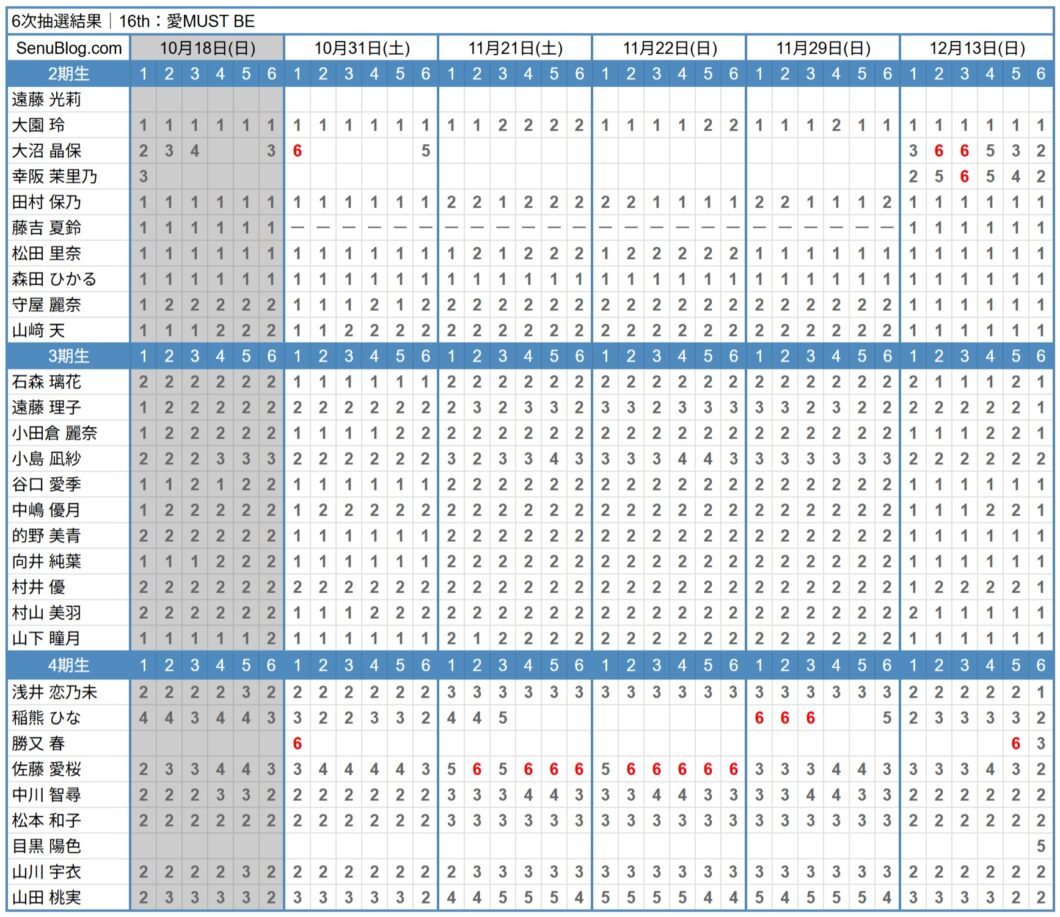Image resolution: width=1060 pixels, height=917 pixels.
Task: Click the name 向井 純葉
Action: (x=47, y=563)
